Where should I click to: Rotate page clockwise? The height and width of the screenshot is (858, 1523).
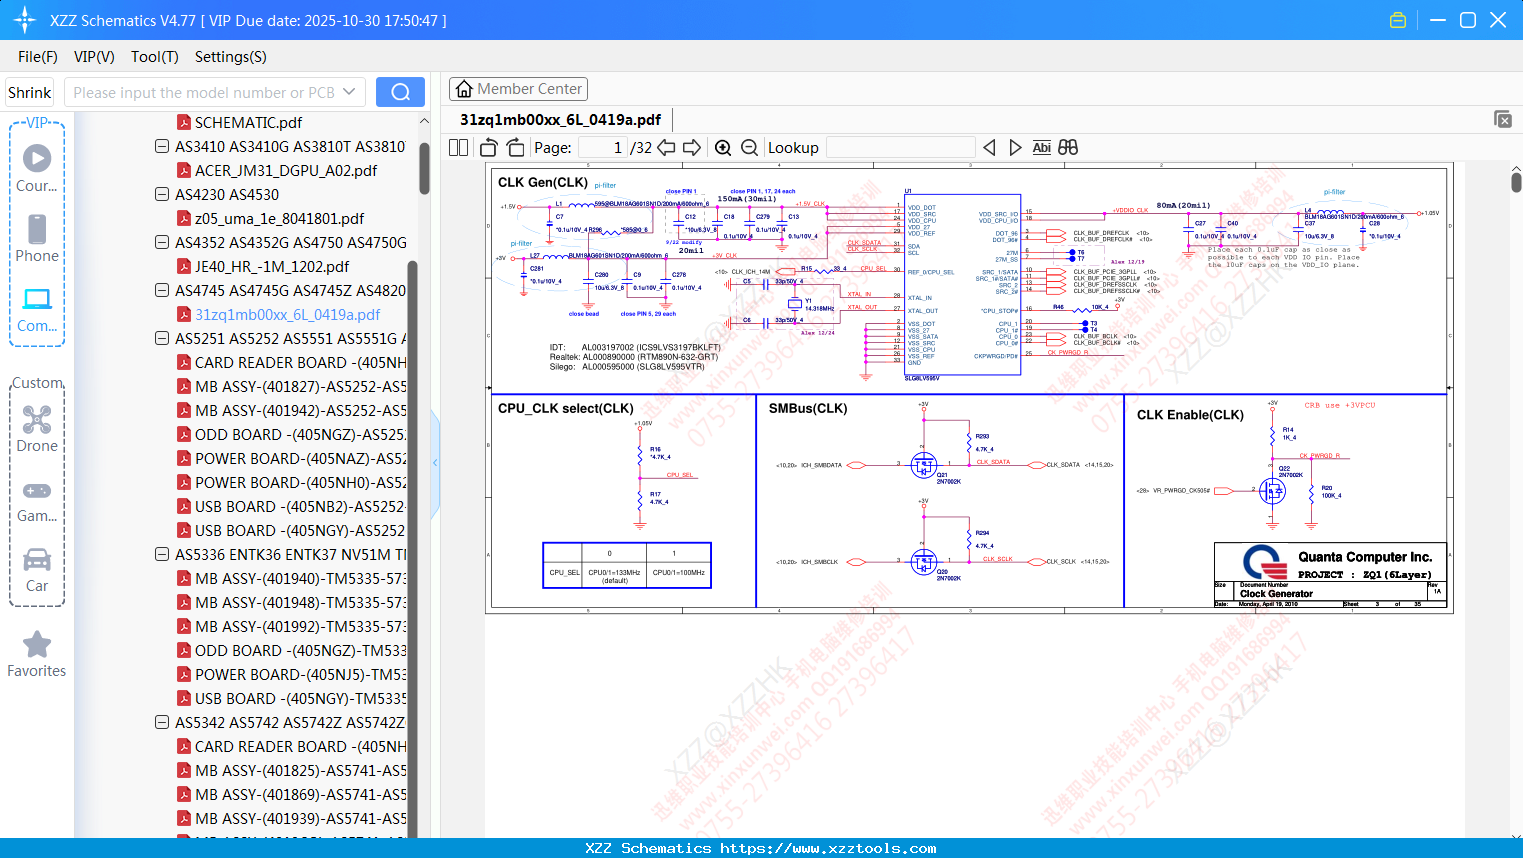coord(515,148)
